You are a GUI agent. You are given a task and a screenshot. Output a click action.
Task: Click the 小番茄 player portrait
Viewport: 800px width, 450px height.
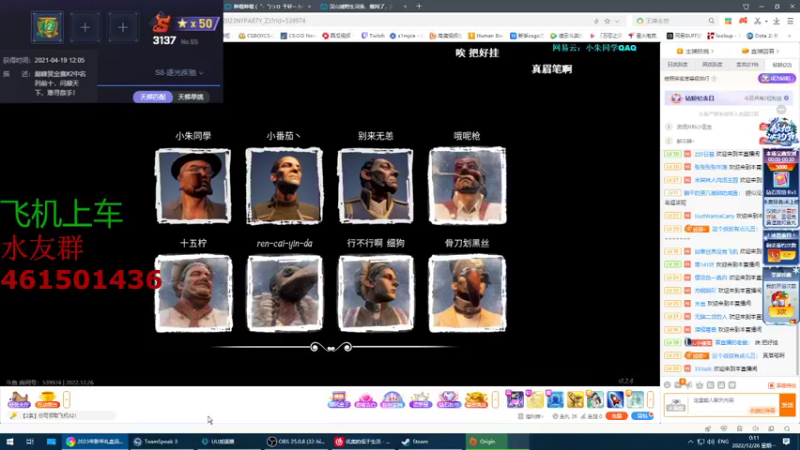coord(284,186)
